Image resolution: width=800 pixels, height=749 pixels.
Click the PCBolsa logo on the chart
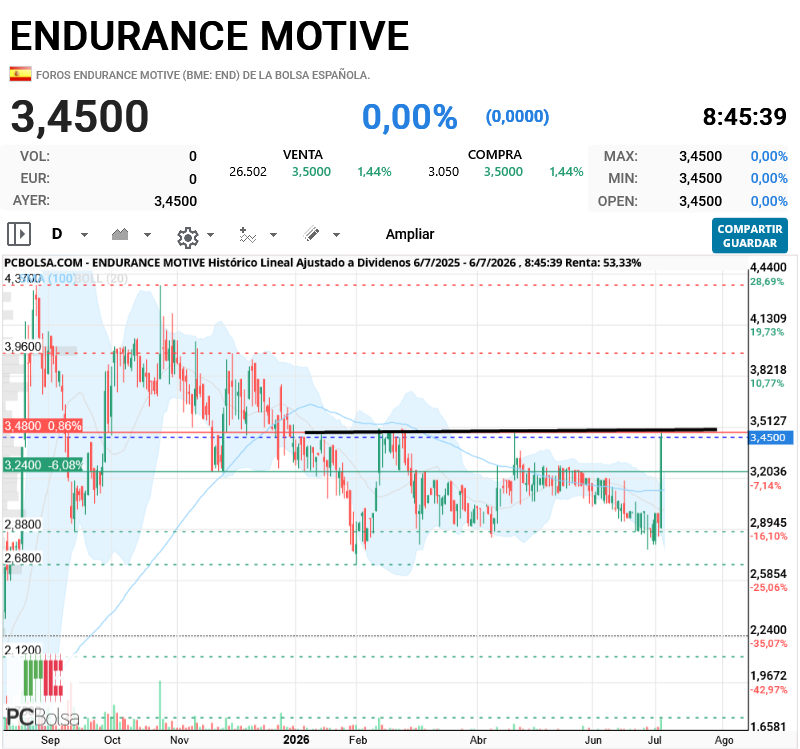coord(43,692)
